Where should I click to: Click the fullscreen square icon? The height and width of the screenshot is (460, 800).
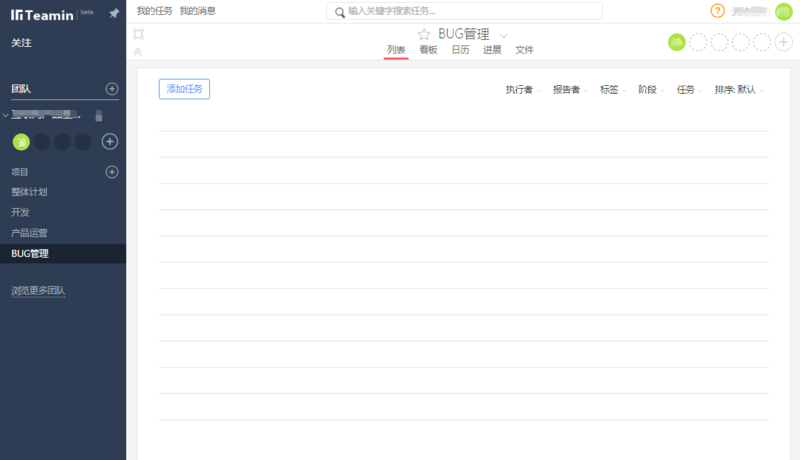pos(138,34)
